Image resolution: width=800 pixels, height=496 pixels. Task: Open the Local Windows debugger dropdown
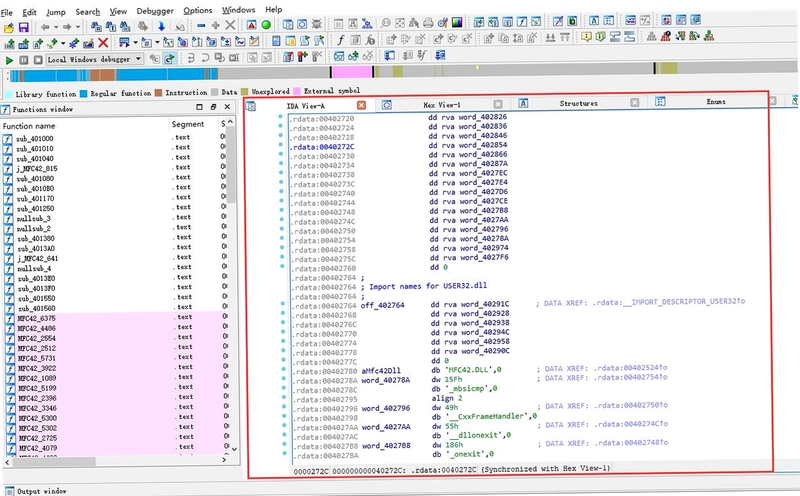[x=138, y=59]
